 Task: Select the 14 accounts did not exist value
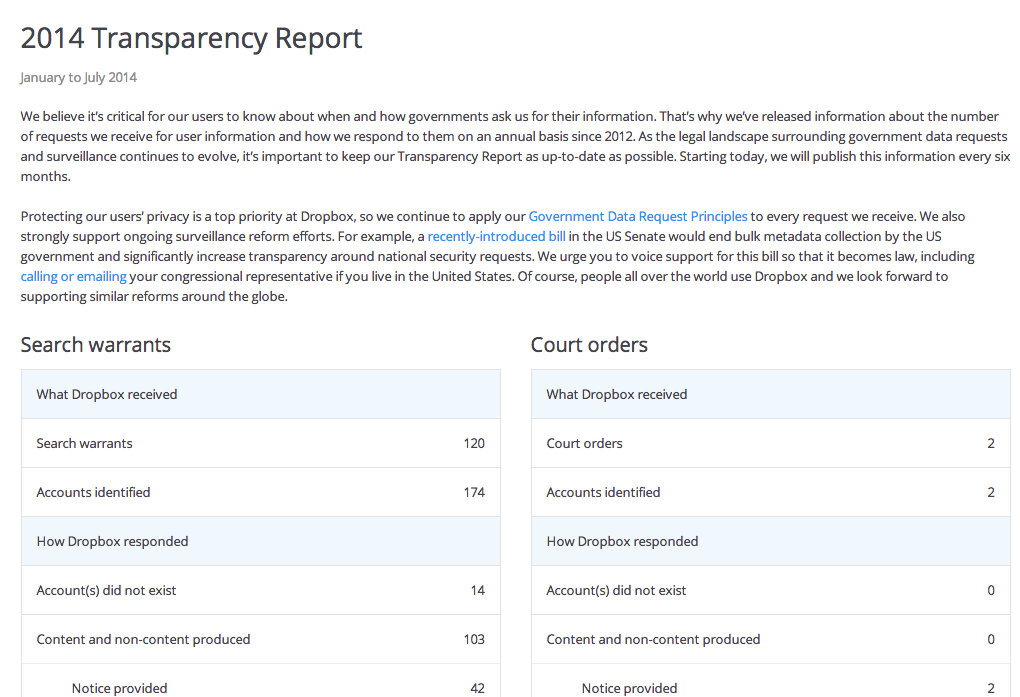click(x=477, y=591)
